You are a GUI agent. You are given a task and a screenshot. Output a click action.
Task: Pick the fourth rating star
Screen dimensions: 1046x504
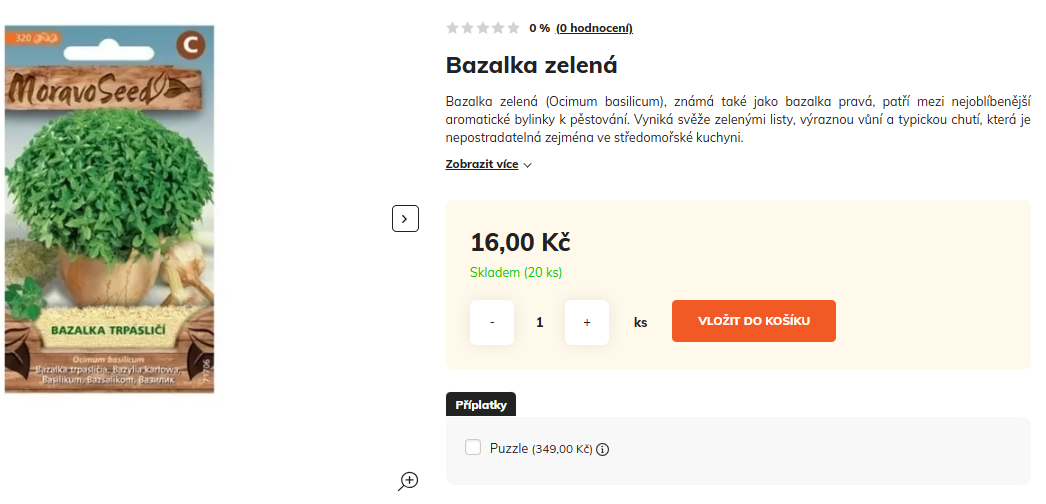(498, 28)
